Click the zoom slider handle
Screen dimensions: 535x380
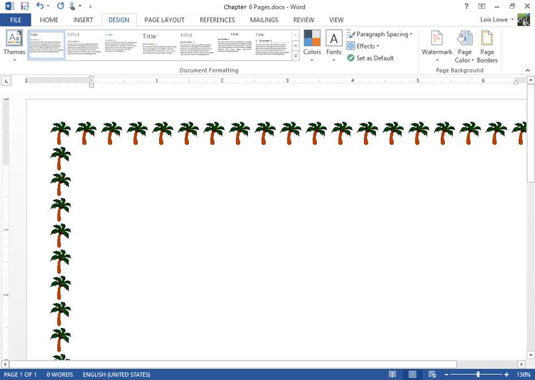(x=478, y=375)
